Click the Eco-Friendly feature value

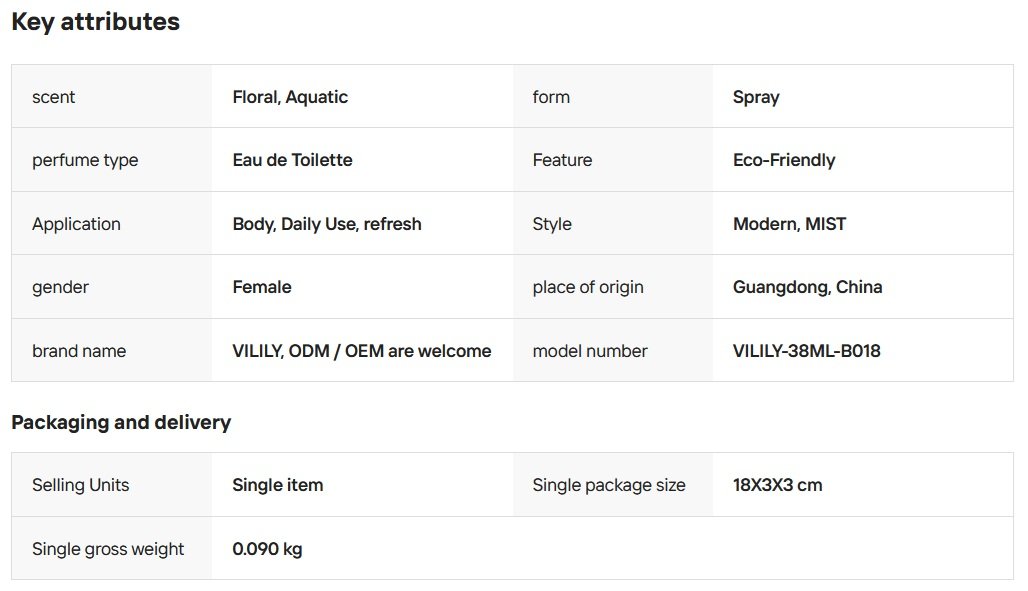click(784, 160)
